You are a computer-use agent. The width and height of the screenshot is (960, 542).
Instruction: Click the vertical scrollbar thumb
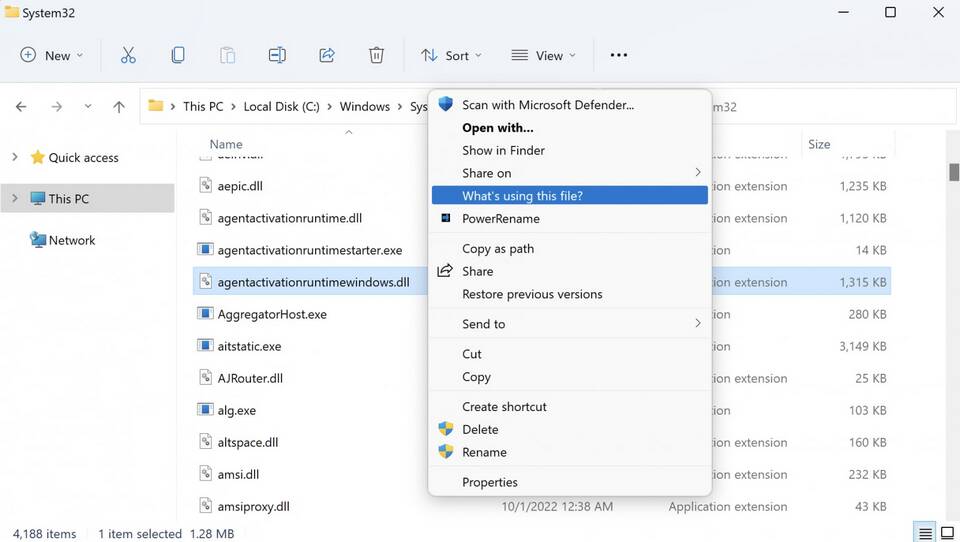click(954, 171)
